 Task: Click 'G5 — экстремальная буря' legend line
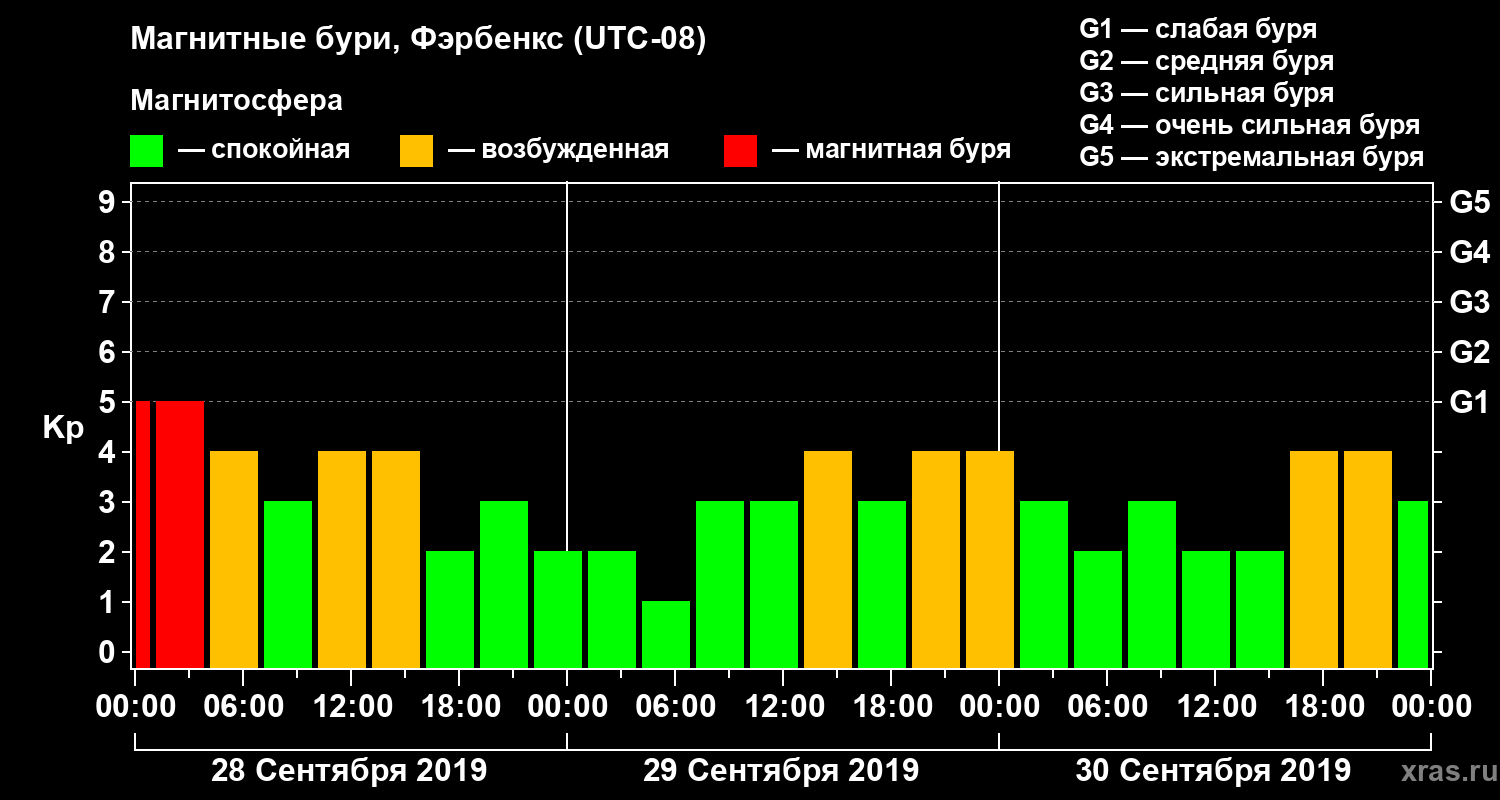pyautogui.click(x=1252, y=157)
